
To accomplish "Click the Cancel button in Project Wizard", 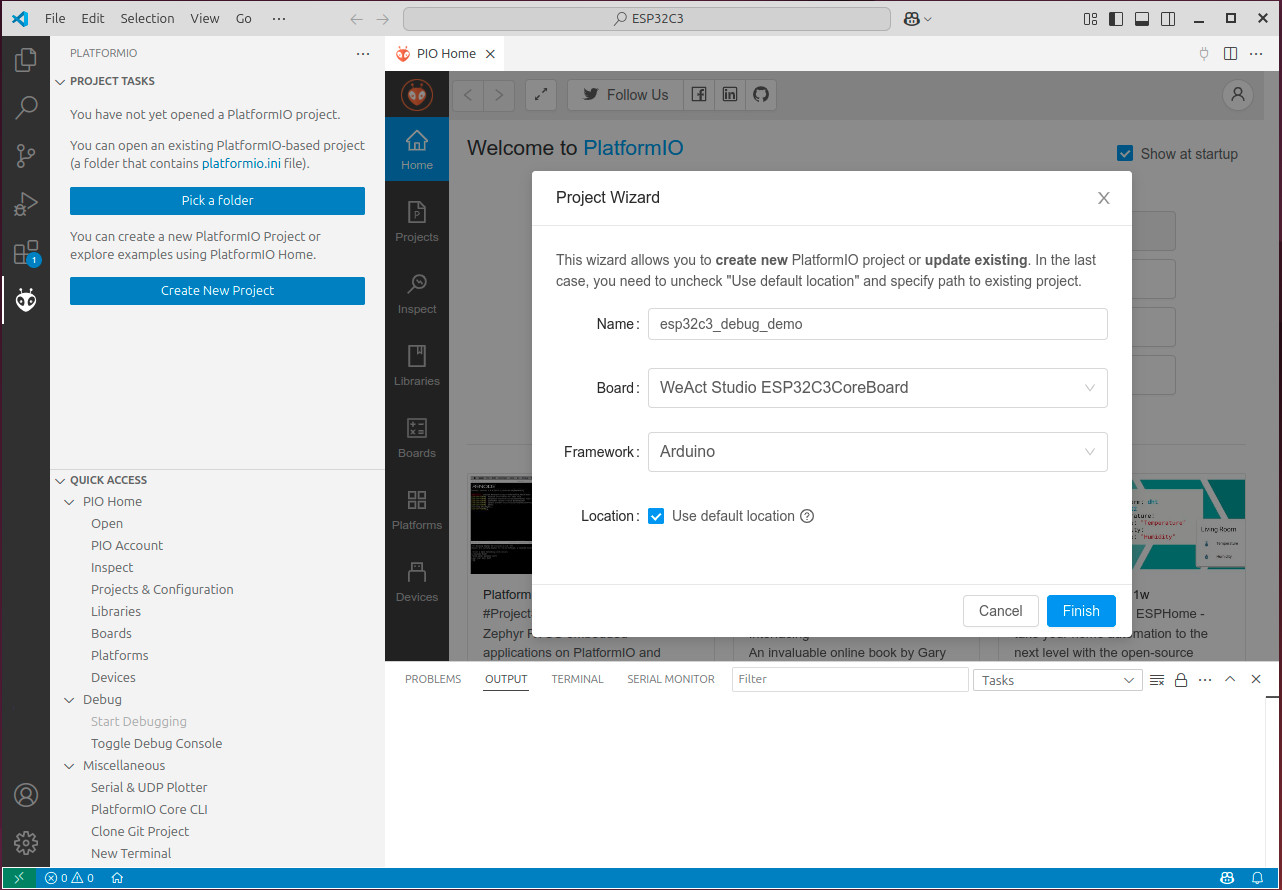I will point(1000,611).
